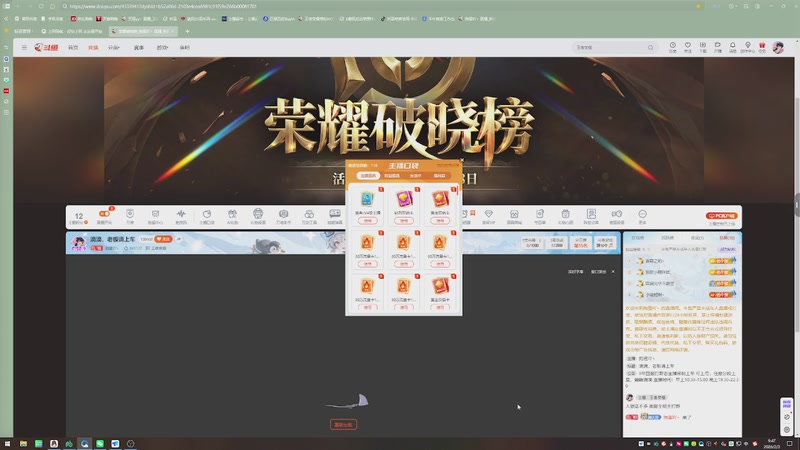Open the notifications bell icon
The image size is (800, 450).
(733, 47)
